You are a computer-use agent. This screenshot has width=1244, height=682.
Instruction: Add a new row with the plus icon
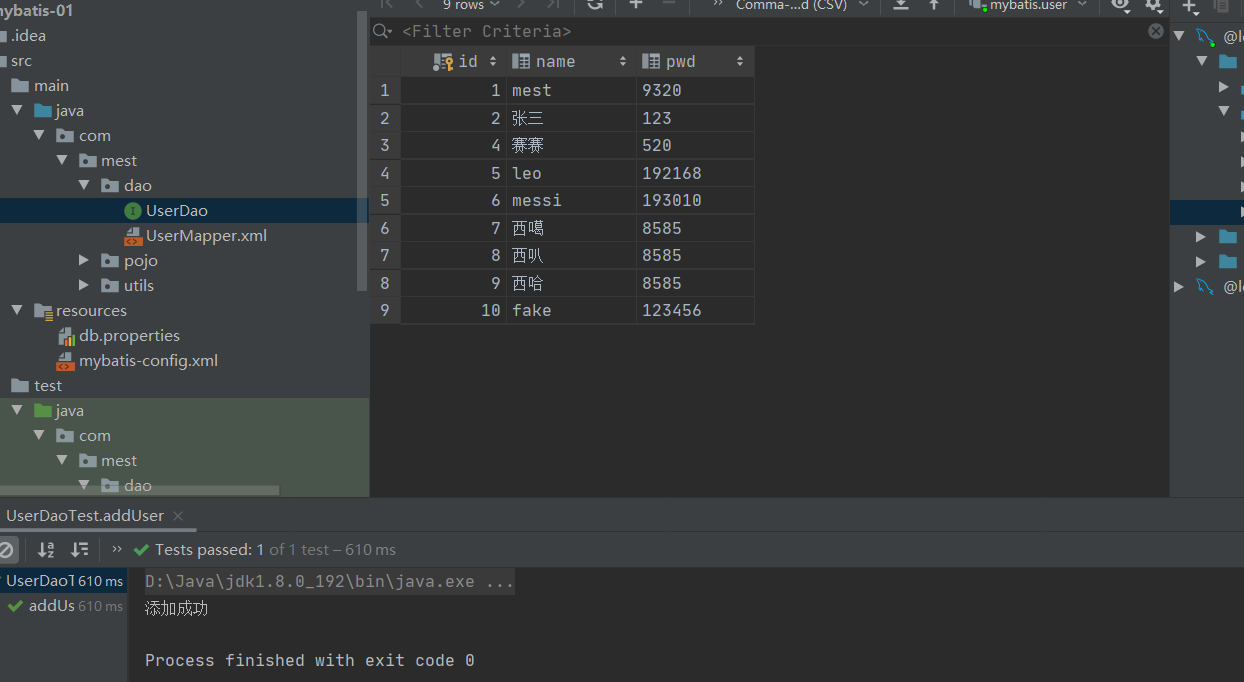635,5
